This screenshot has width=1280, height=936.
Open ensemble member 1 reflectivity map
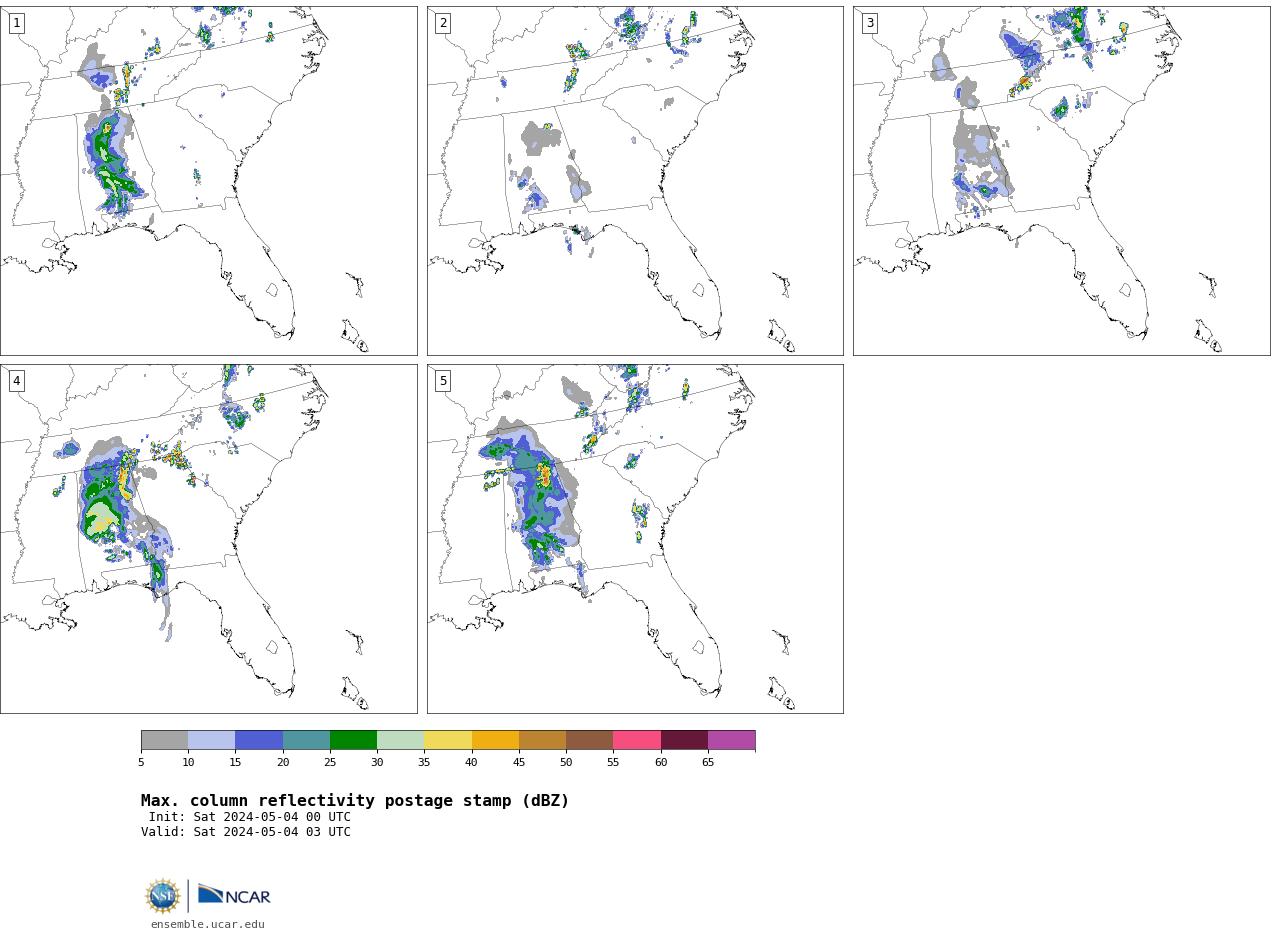pyautogui.click(x=209, y=181)
